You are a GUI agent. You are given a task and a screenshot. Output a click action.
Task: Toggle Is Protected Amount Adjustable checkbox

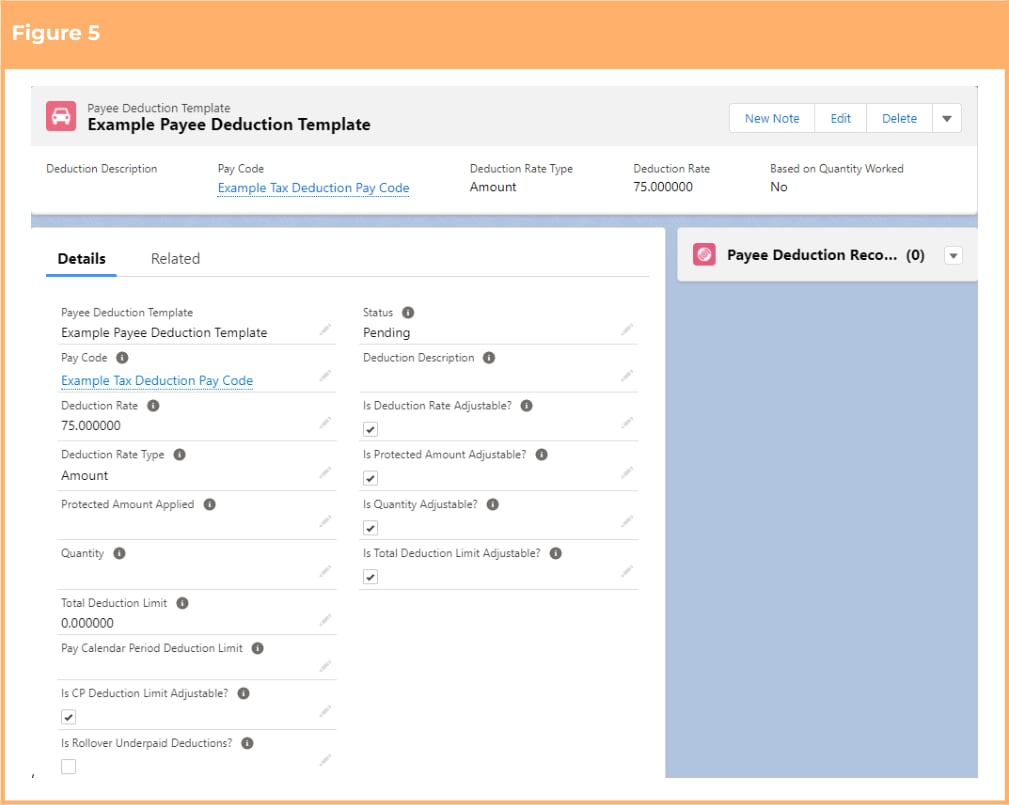[x=371, y=478]
